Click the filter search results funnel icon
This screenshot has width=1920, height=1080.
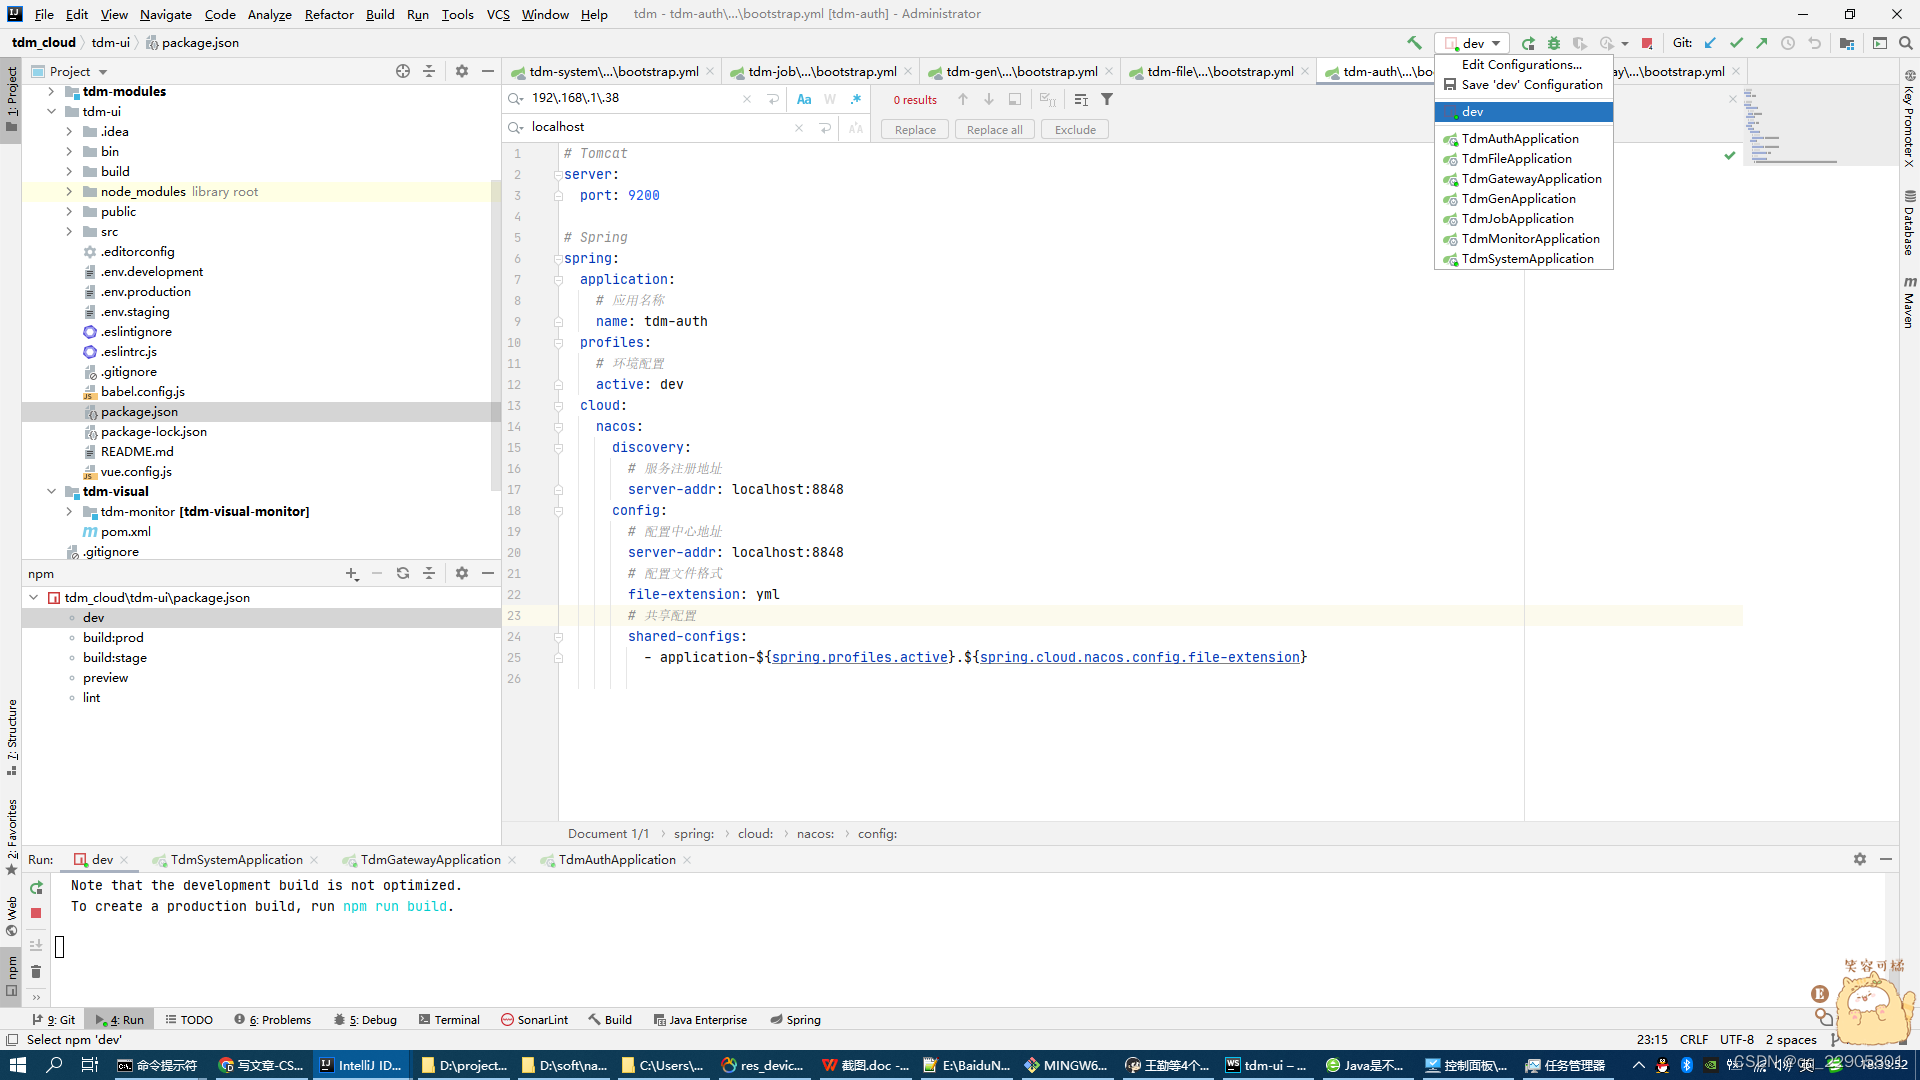[x=1107, y=99]
